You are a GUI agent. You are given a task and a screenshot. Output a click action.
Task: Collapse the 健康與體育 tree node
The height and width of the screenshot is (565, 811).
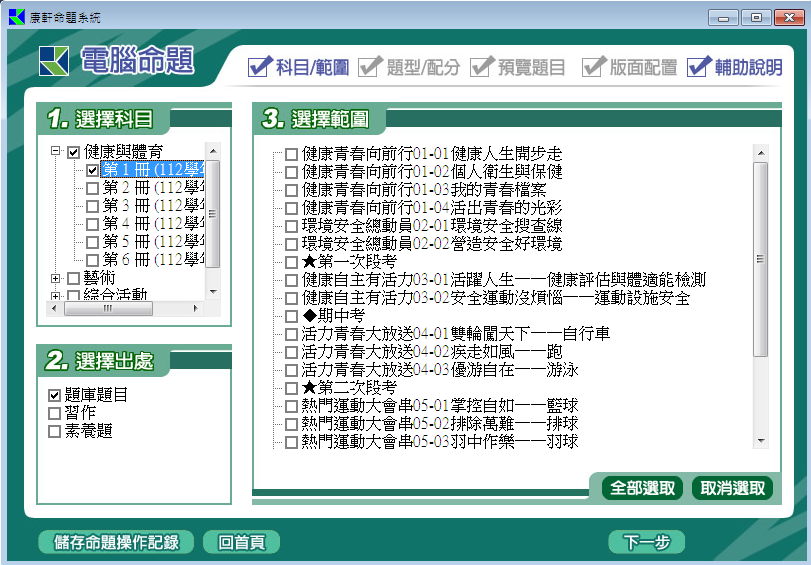click(57, 153)
